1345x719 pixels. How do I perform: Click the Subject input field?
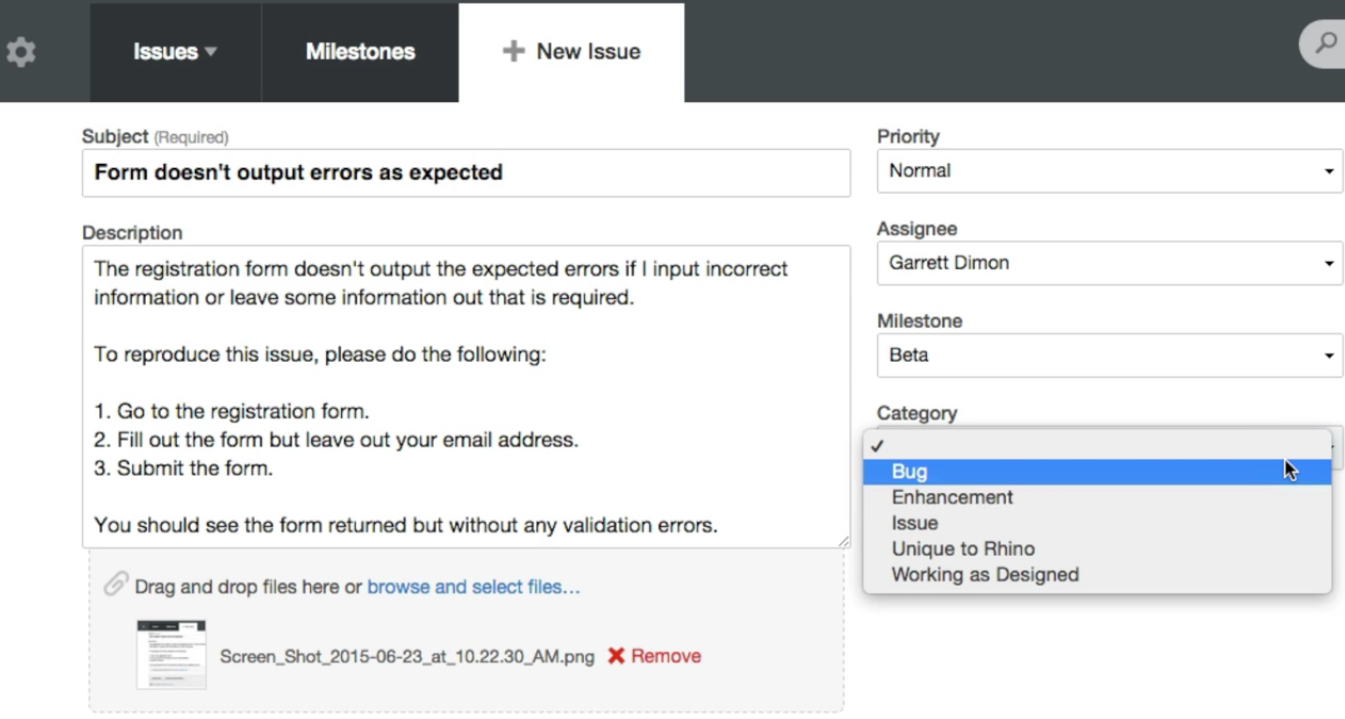[466, 173]
